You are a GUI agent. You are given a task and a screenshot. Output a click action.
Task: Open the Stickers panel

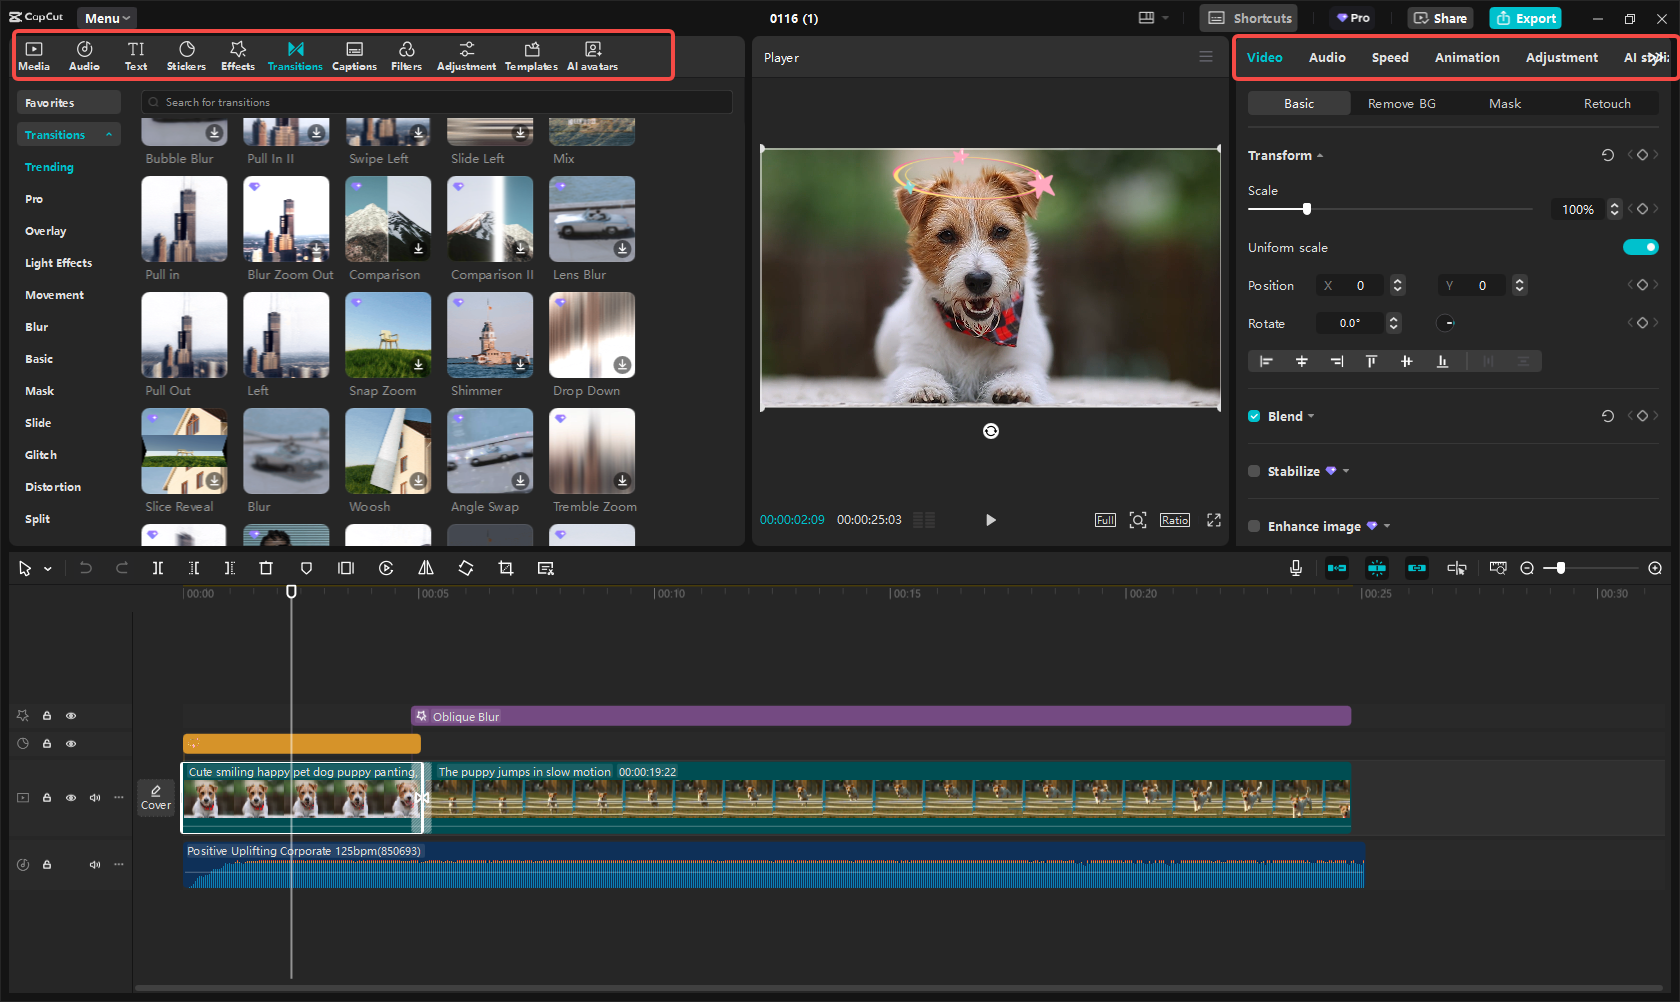[186, 55]
